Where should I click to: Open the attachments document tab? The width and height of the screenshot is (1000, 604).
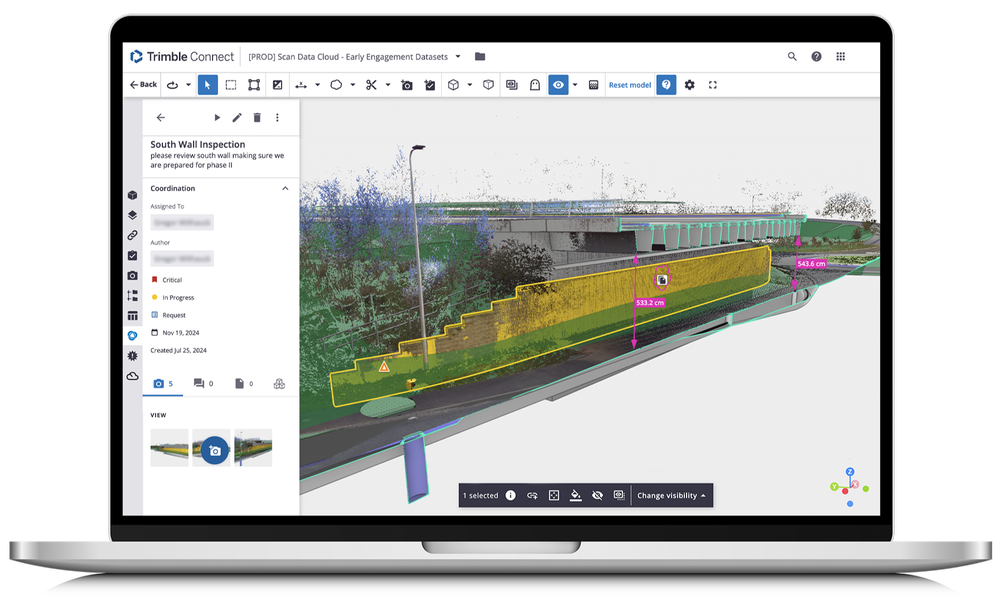click(x=240, y=383)
